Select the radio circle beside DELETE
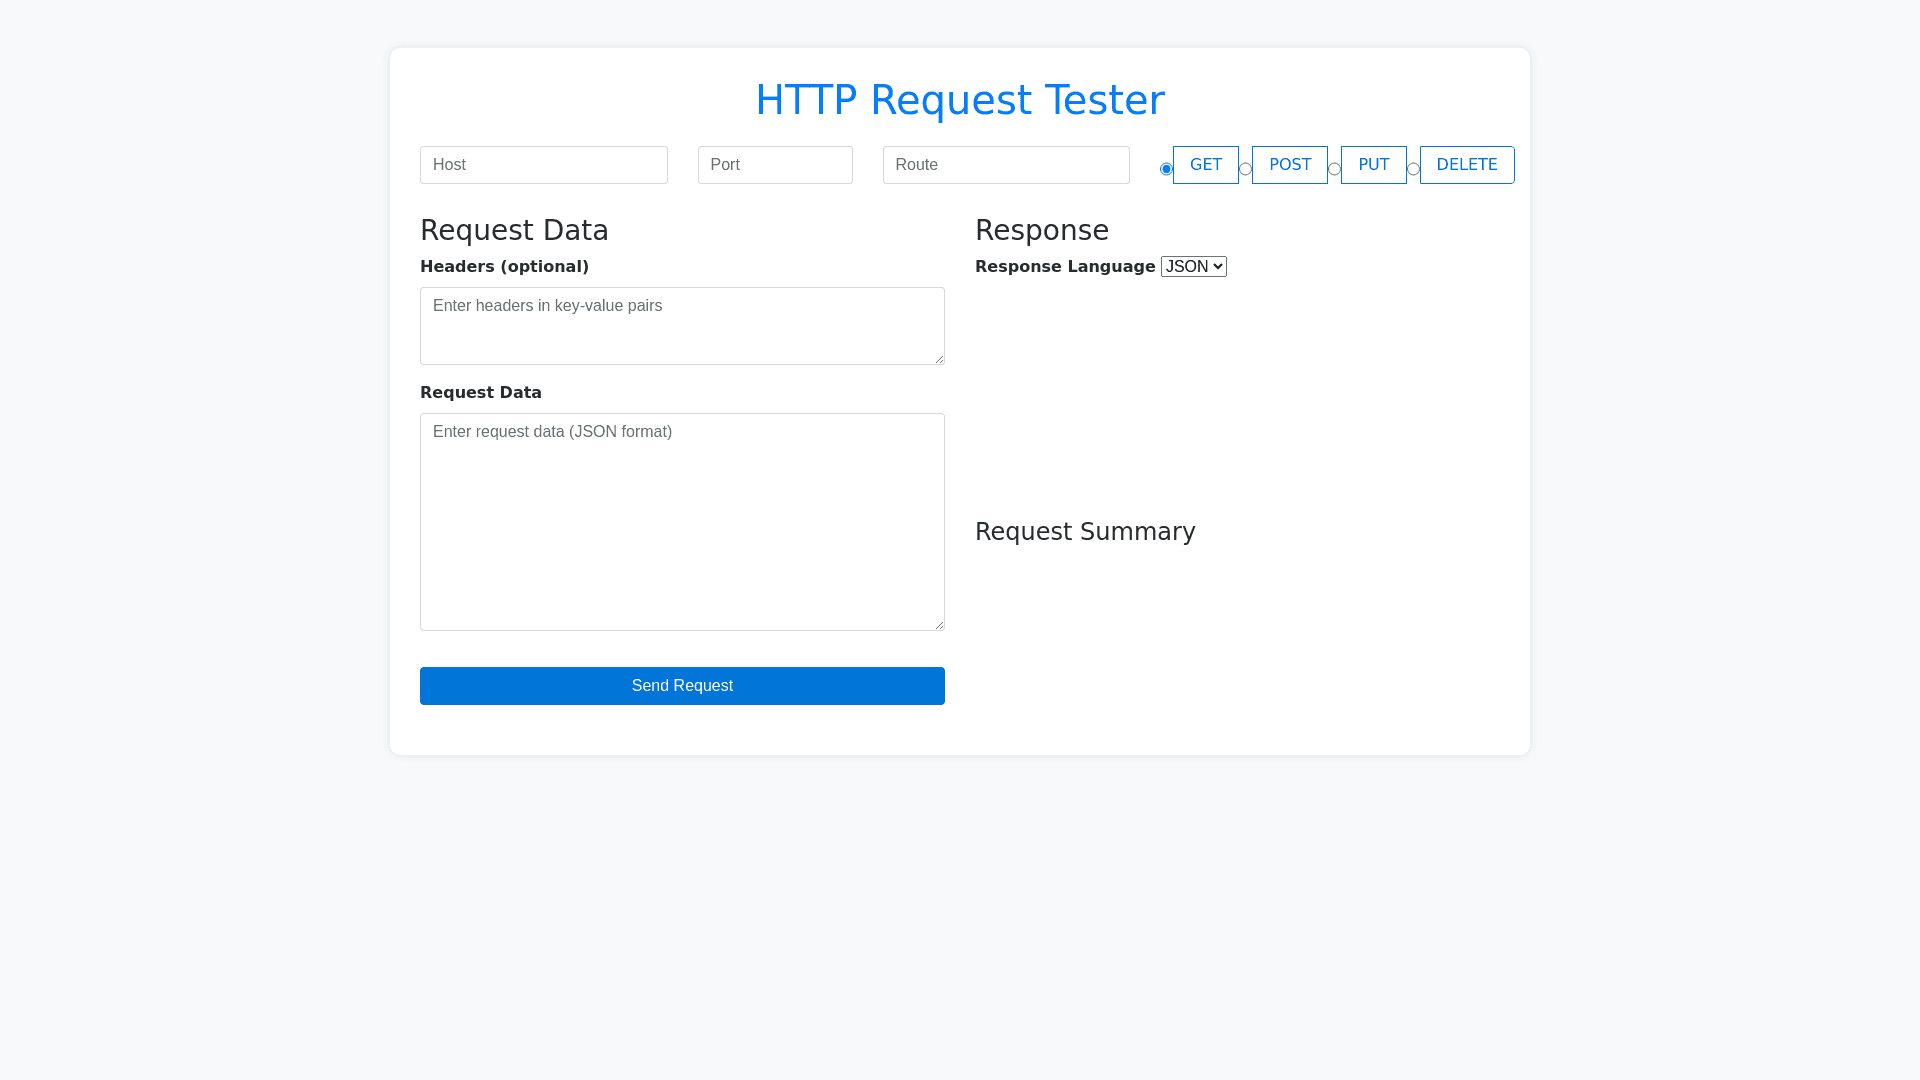This screenshot has width=1920, height=1080. pyautogui.click(x=1413, y=169)
